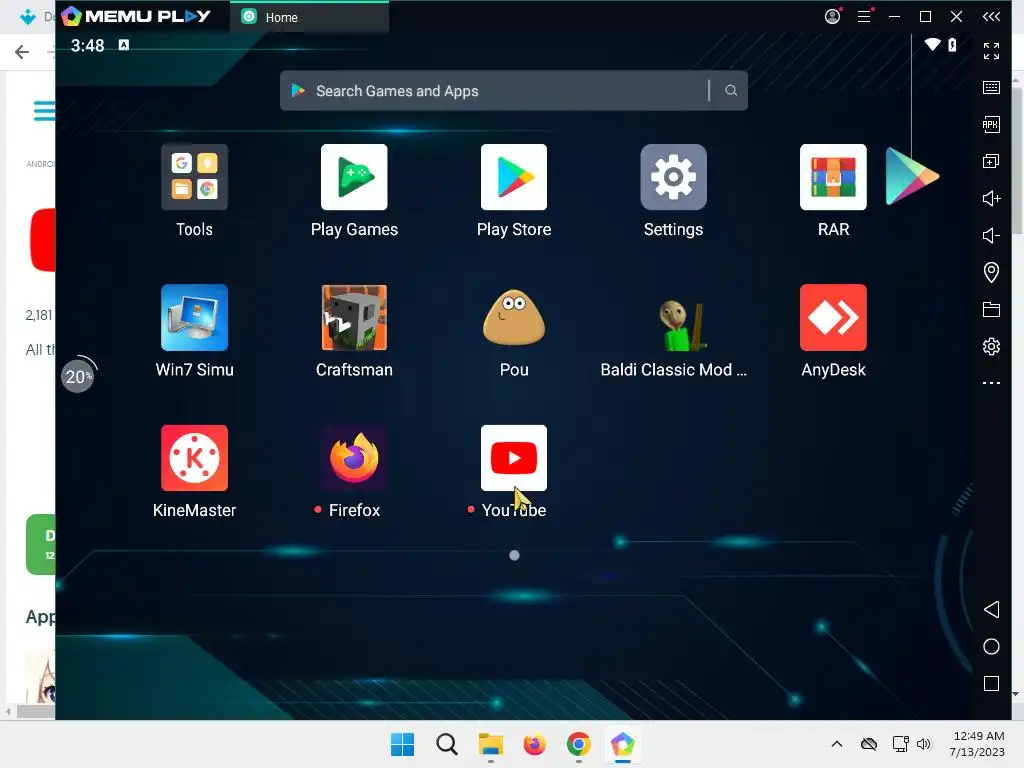Open MEmu account profile icon
The width and height of the screenshot is (1024, 768).
pyautogui.click(x=833, y=16)
